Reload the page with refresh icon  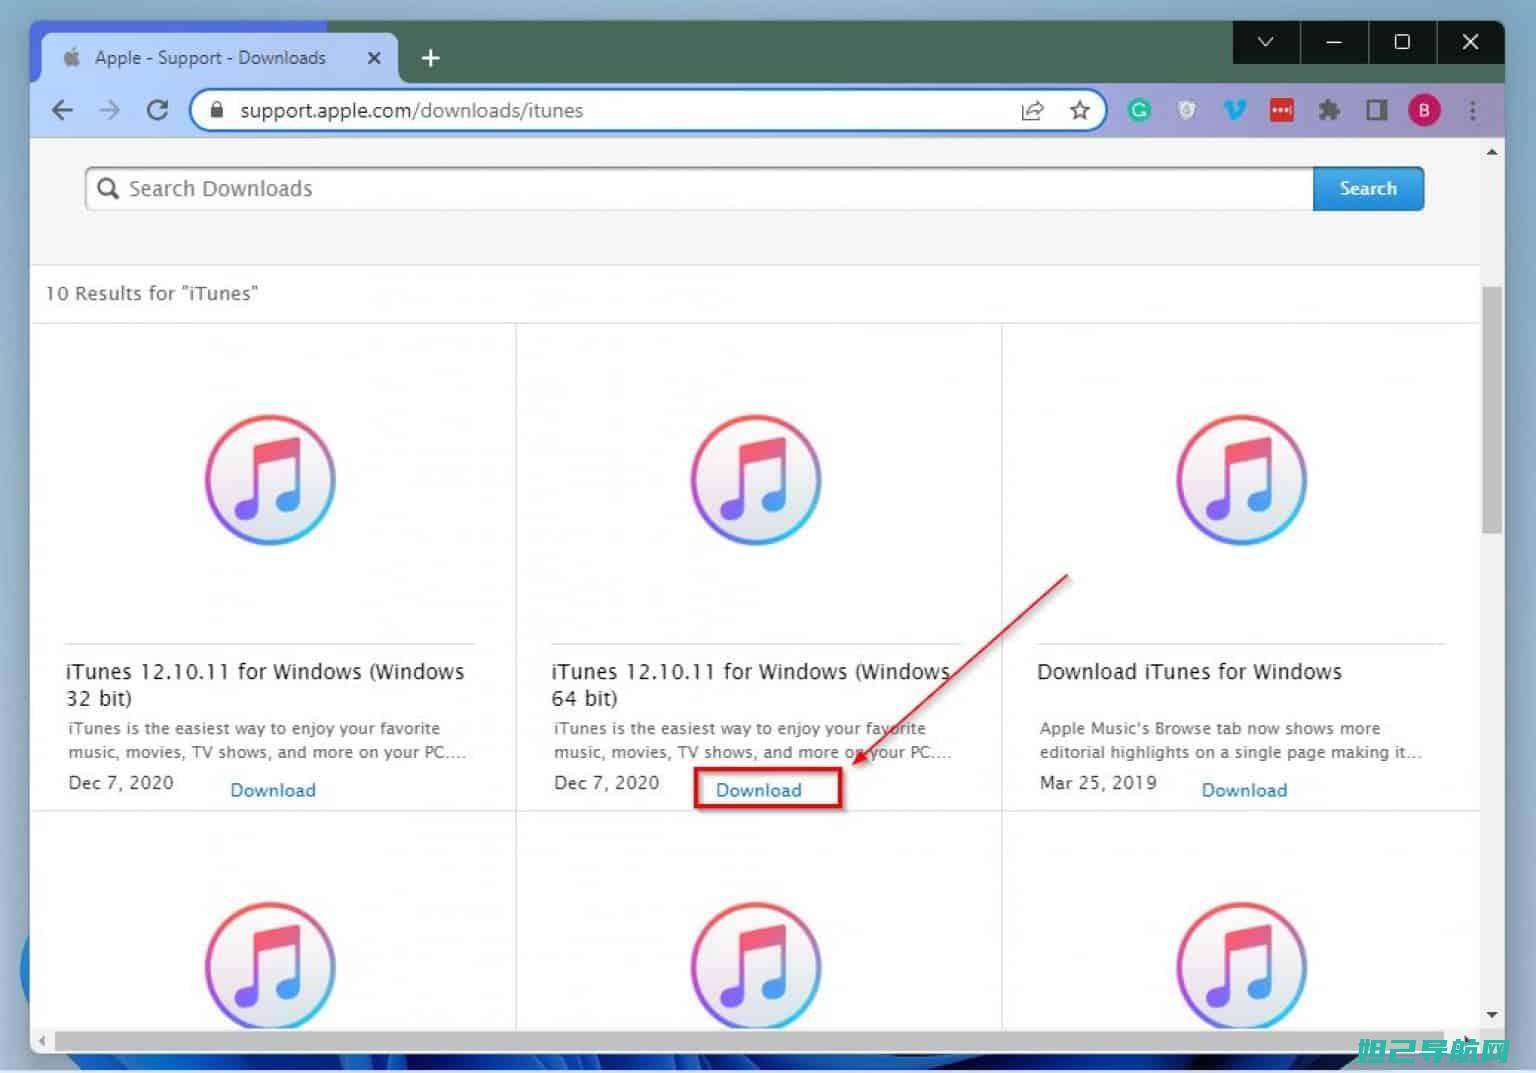click(x=157, y=110)
